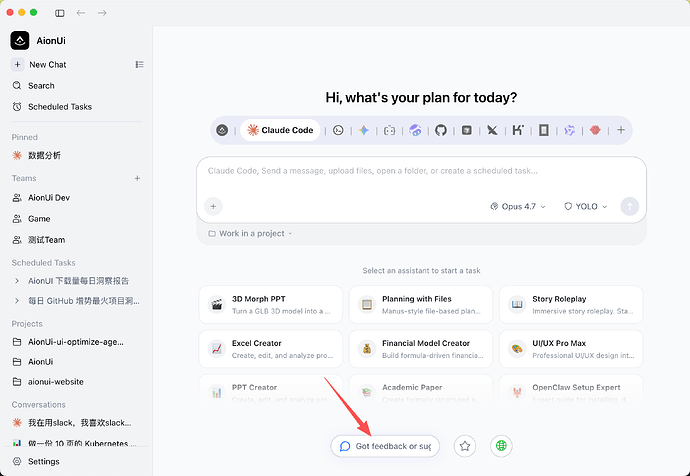Choose the UI/UX Pro Max assistant card

point(571,349)
